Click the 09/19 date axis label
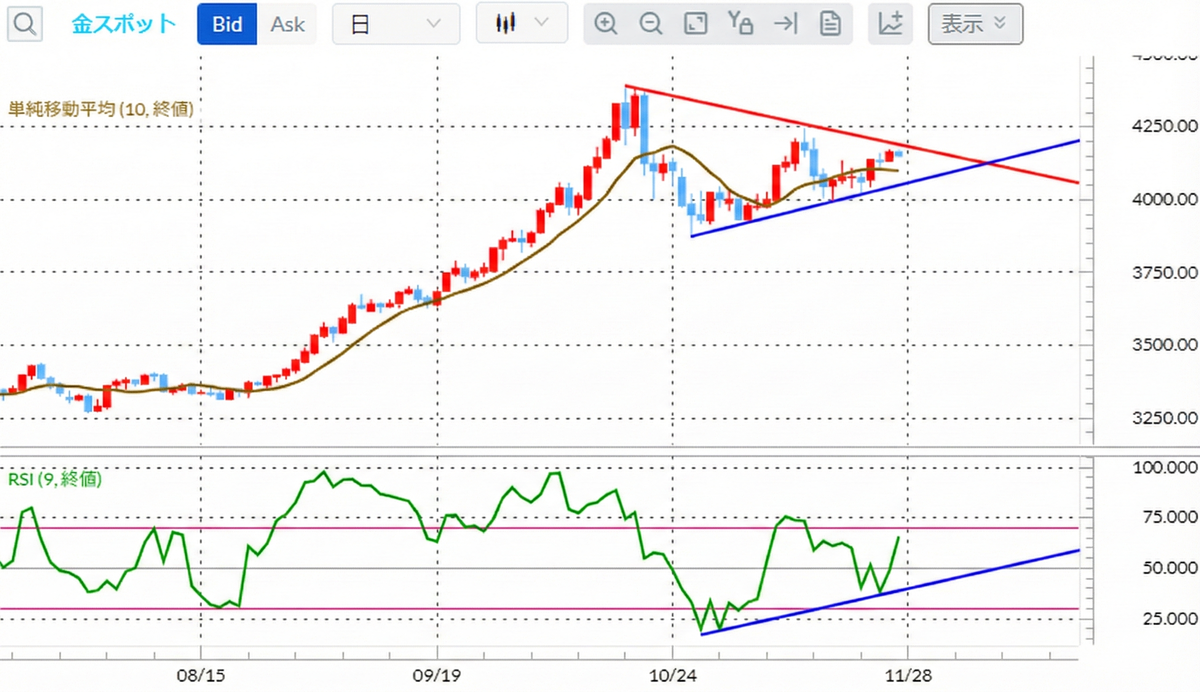The height and width of the screenshot is (692, 1200). [437, 676]
